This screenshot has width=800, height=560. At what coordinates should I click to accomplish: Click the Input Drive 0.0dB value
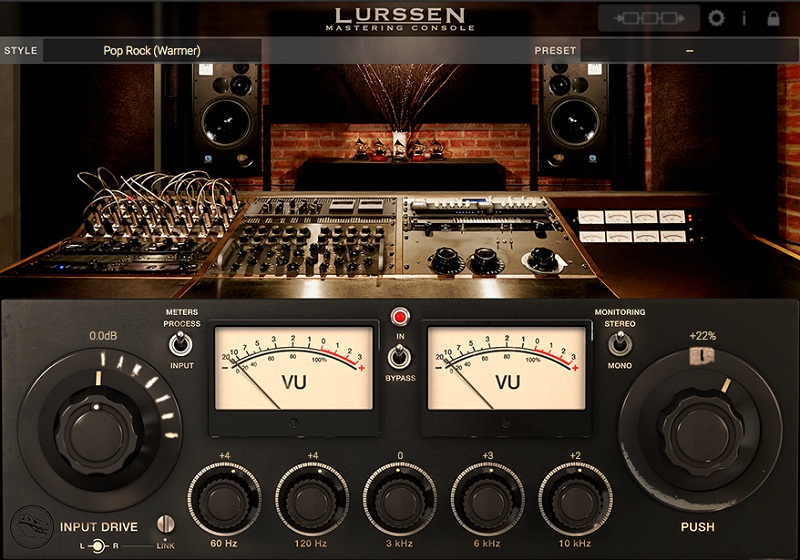[103, 336]
